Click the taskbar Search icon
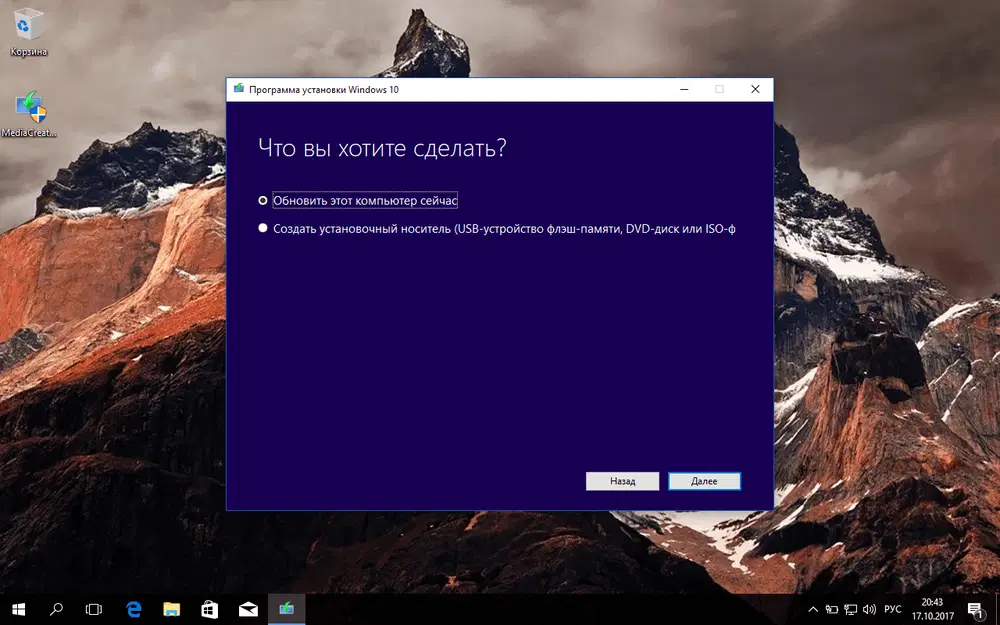This screenshot has height=625, width=1000. tap(55, 608)
